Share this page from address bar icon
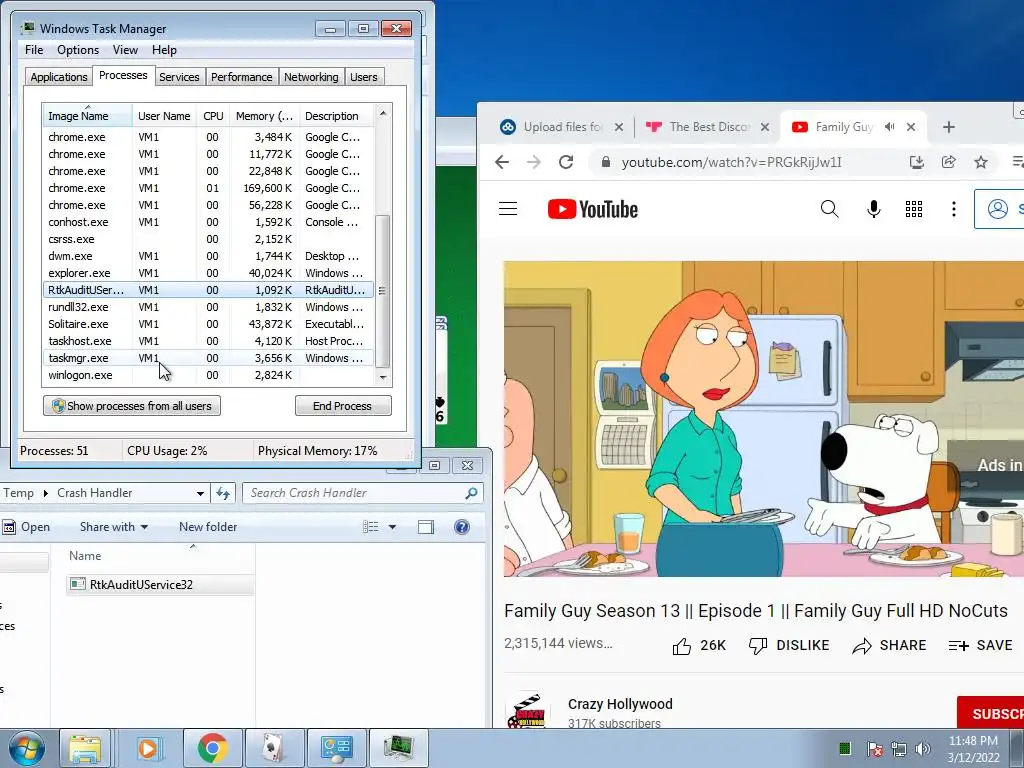The width and height of the screenshot is (1024, 768). pyautogui.click(x=948, y=162)
